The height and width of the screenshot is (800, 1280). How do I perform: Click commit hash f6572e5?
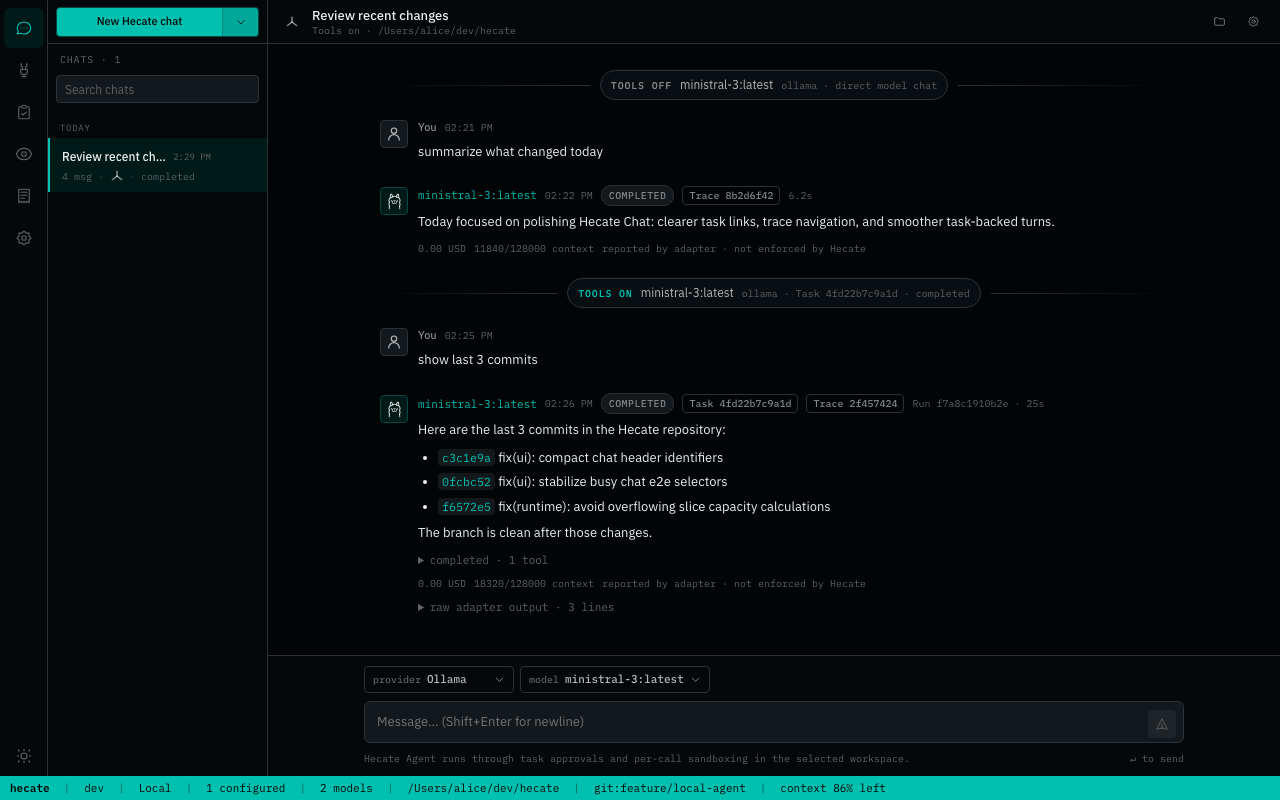point(466,507)
